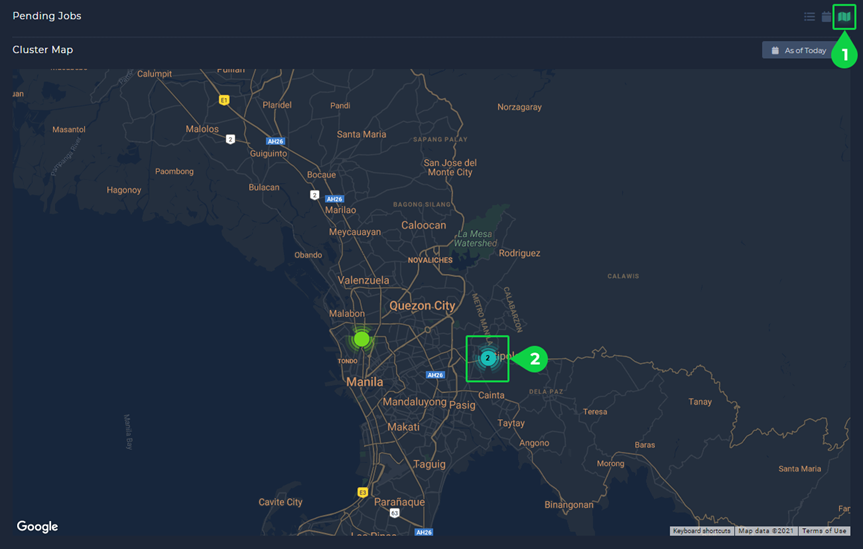863x549 pixels.
Task: Open Keyboard shortcuts on the map
Action: 701,531
